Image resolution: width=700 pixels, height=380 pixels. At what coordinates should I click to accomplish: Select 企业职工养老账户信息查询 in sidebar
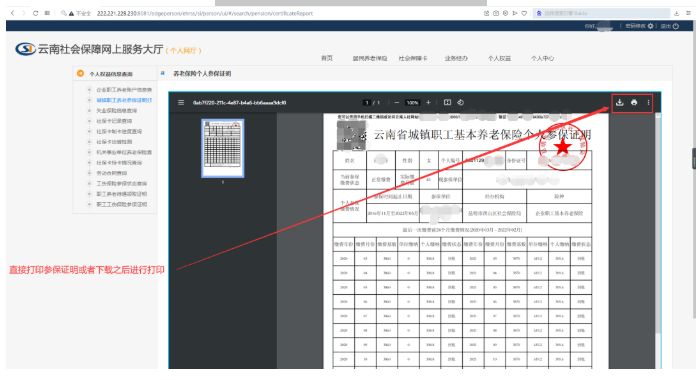pyautogui.click(x=124, y=90)
